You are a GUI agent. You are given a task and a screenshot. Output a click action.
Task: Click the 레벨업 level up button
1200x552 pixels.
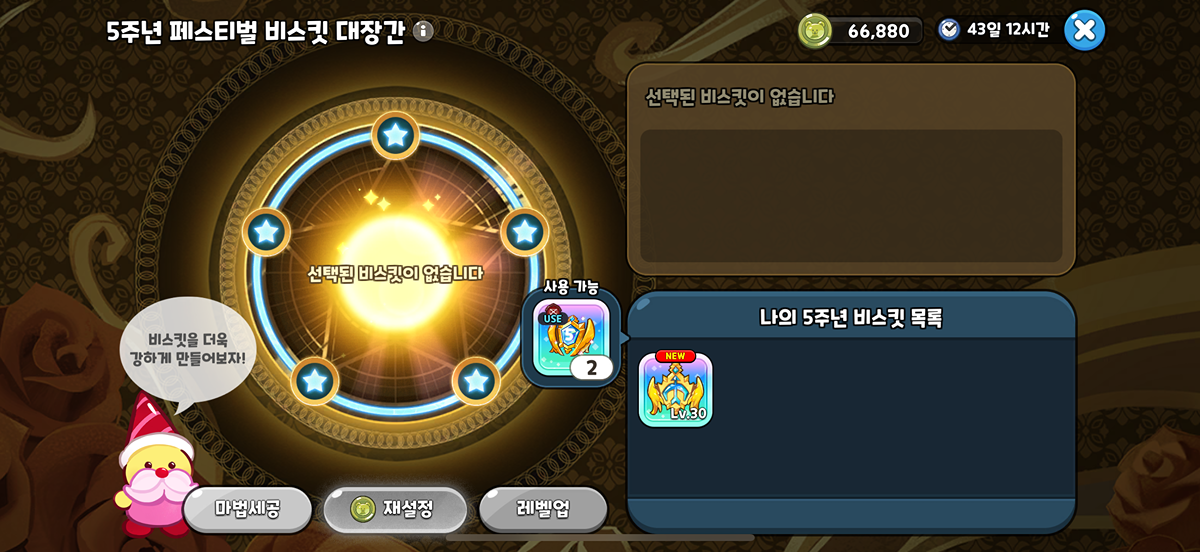(x=543, y=509)
